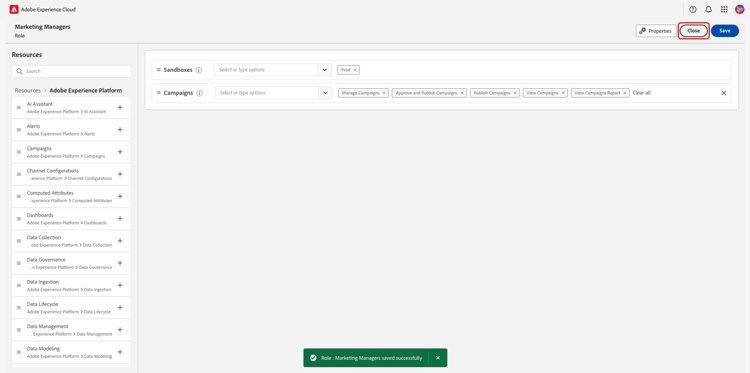Click the View Campaigns Report tag label
750x373 pixels.
(597, 93)
